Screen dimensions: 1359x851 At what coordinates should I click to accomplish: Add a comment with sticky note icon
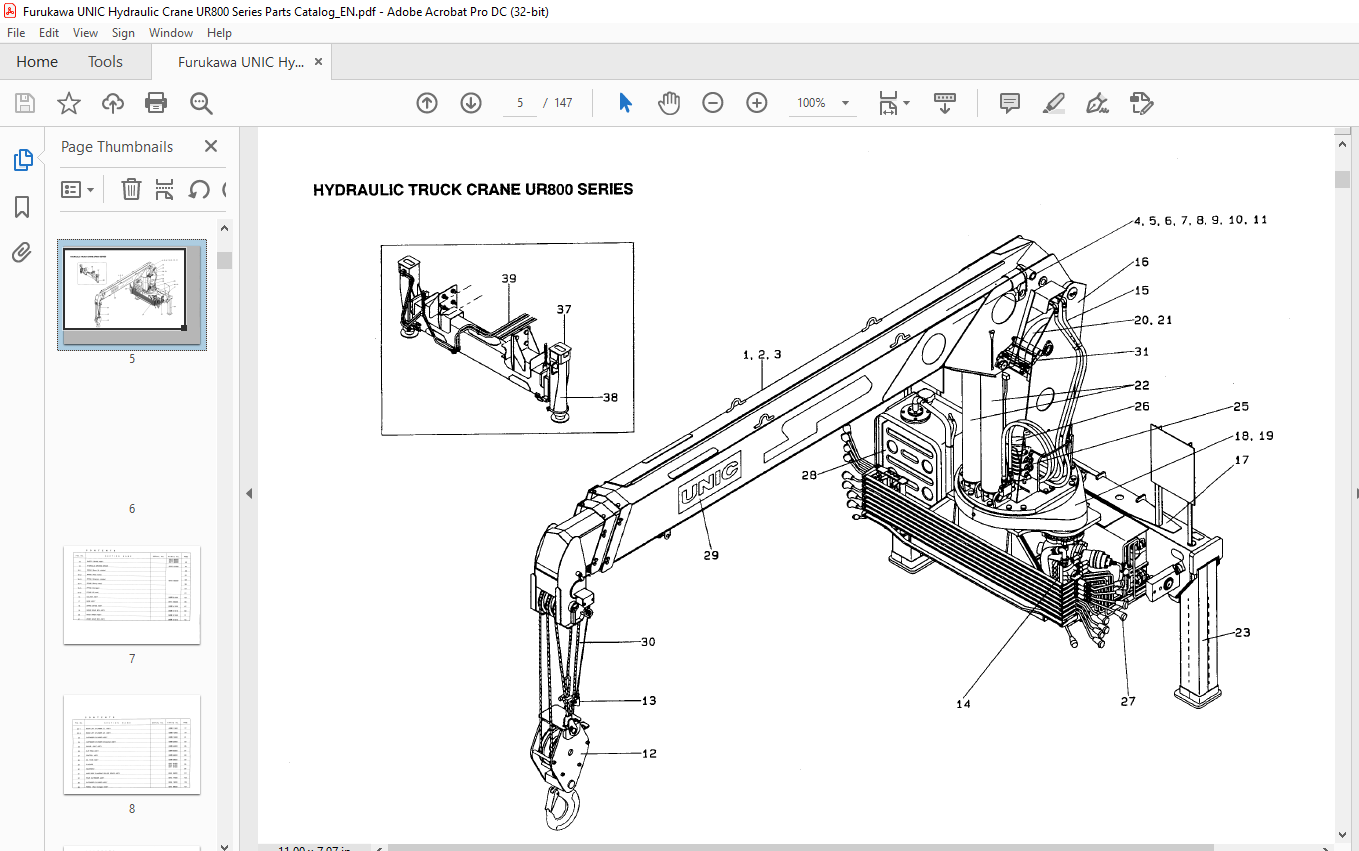1009,103
